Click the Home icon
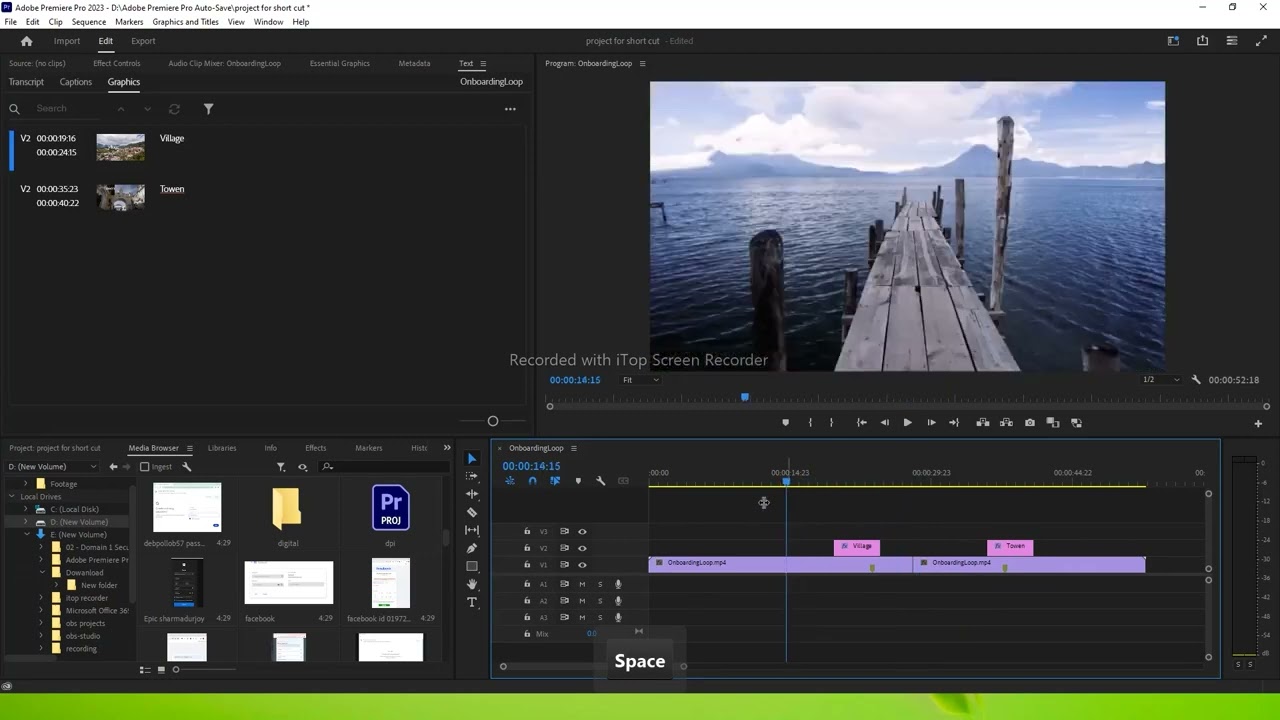The width and height of the screenshot is (1280, 720). pos(27,41)
